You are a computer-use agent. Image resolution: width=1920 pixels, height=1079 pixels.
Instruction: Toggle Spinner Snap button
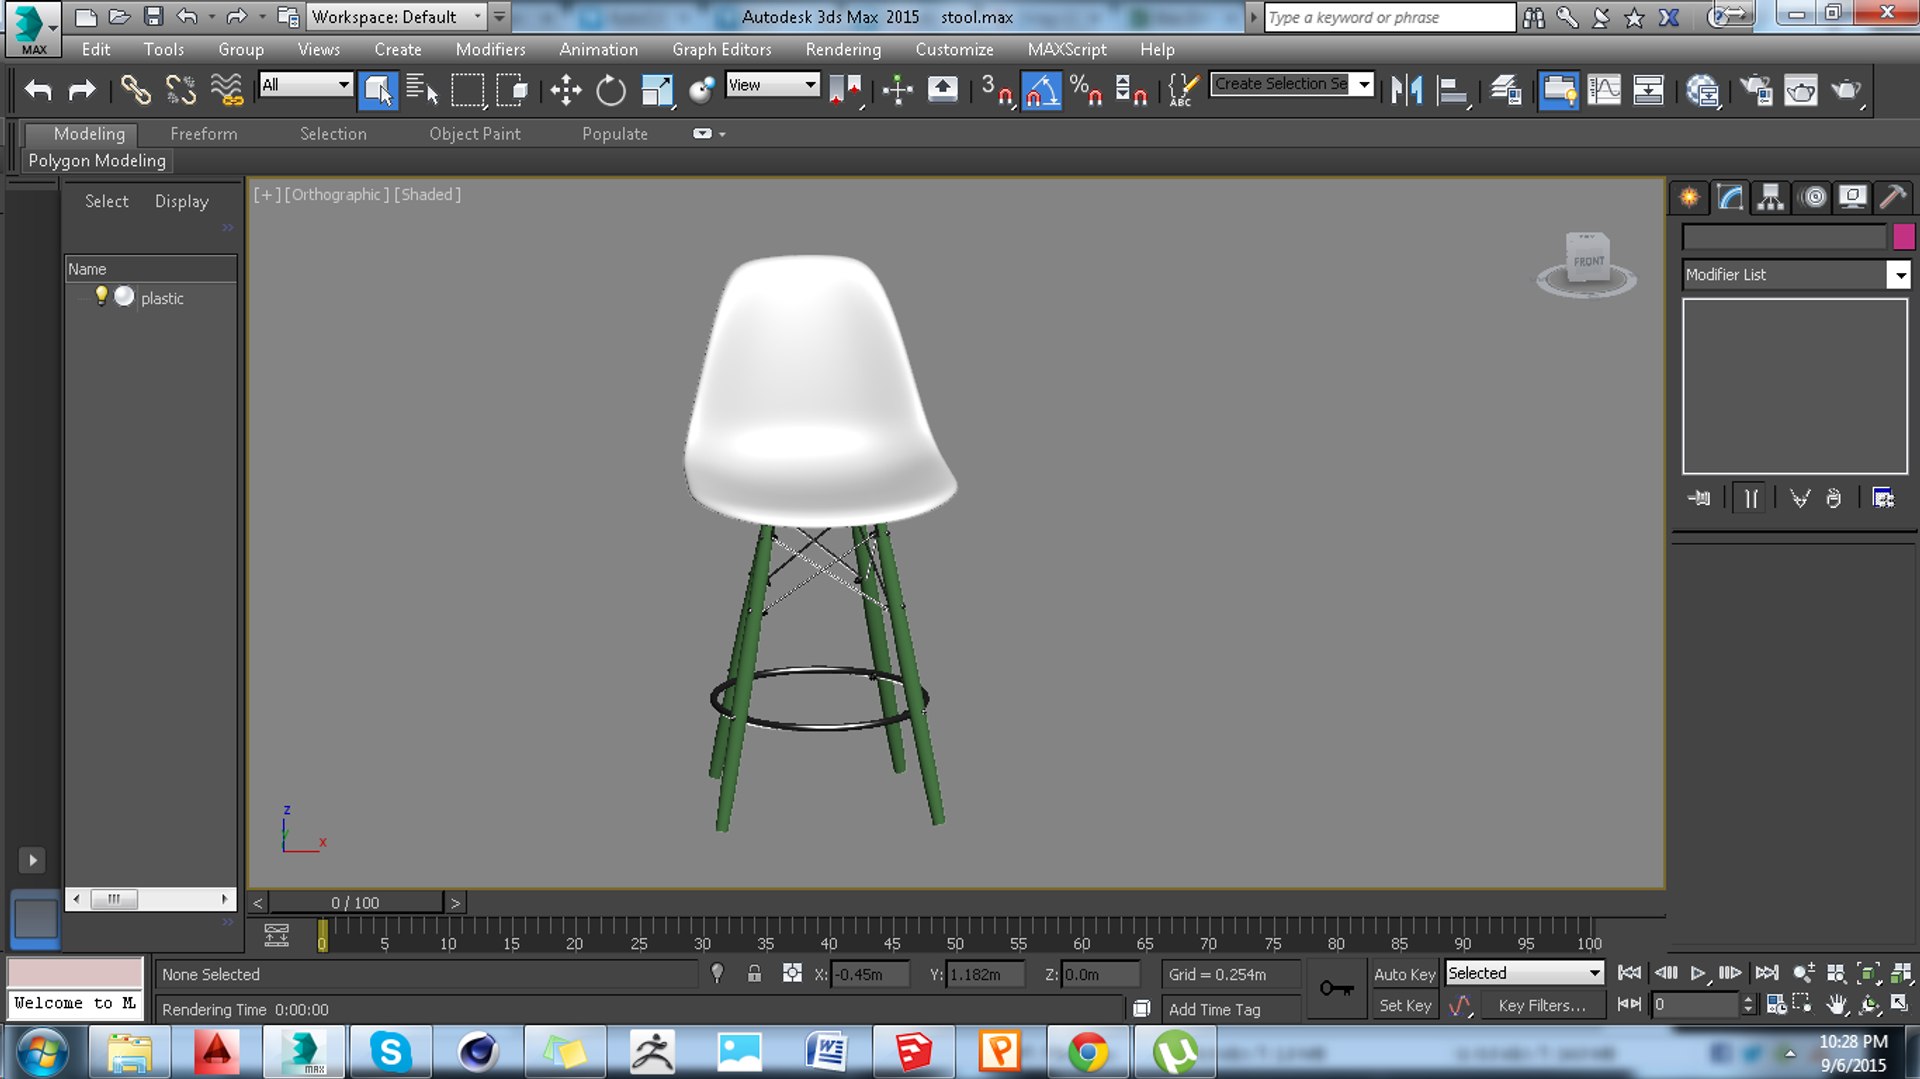[x=1131, y=90]
